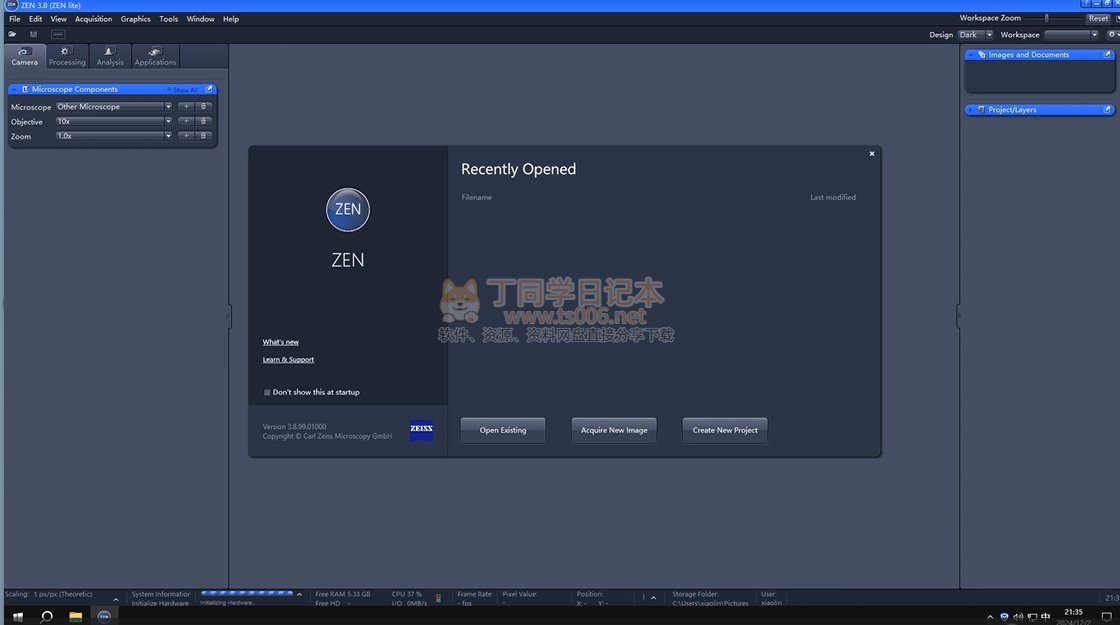
Task: Delete the Objective entry with trash icon
Action: pyautogui.click(x=204, y=121)
